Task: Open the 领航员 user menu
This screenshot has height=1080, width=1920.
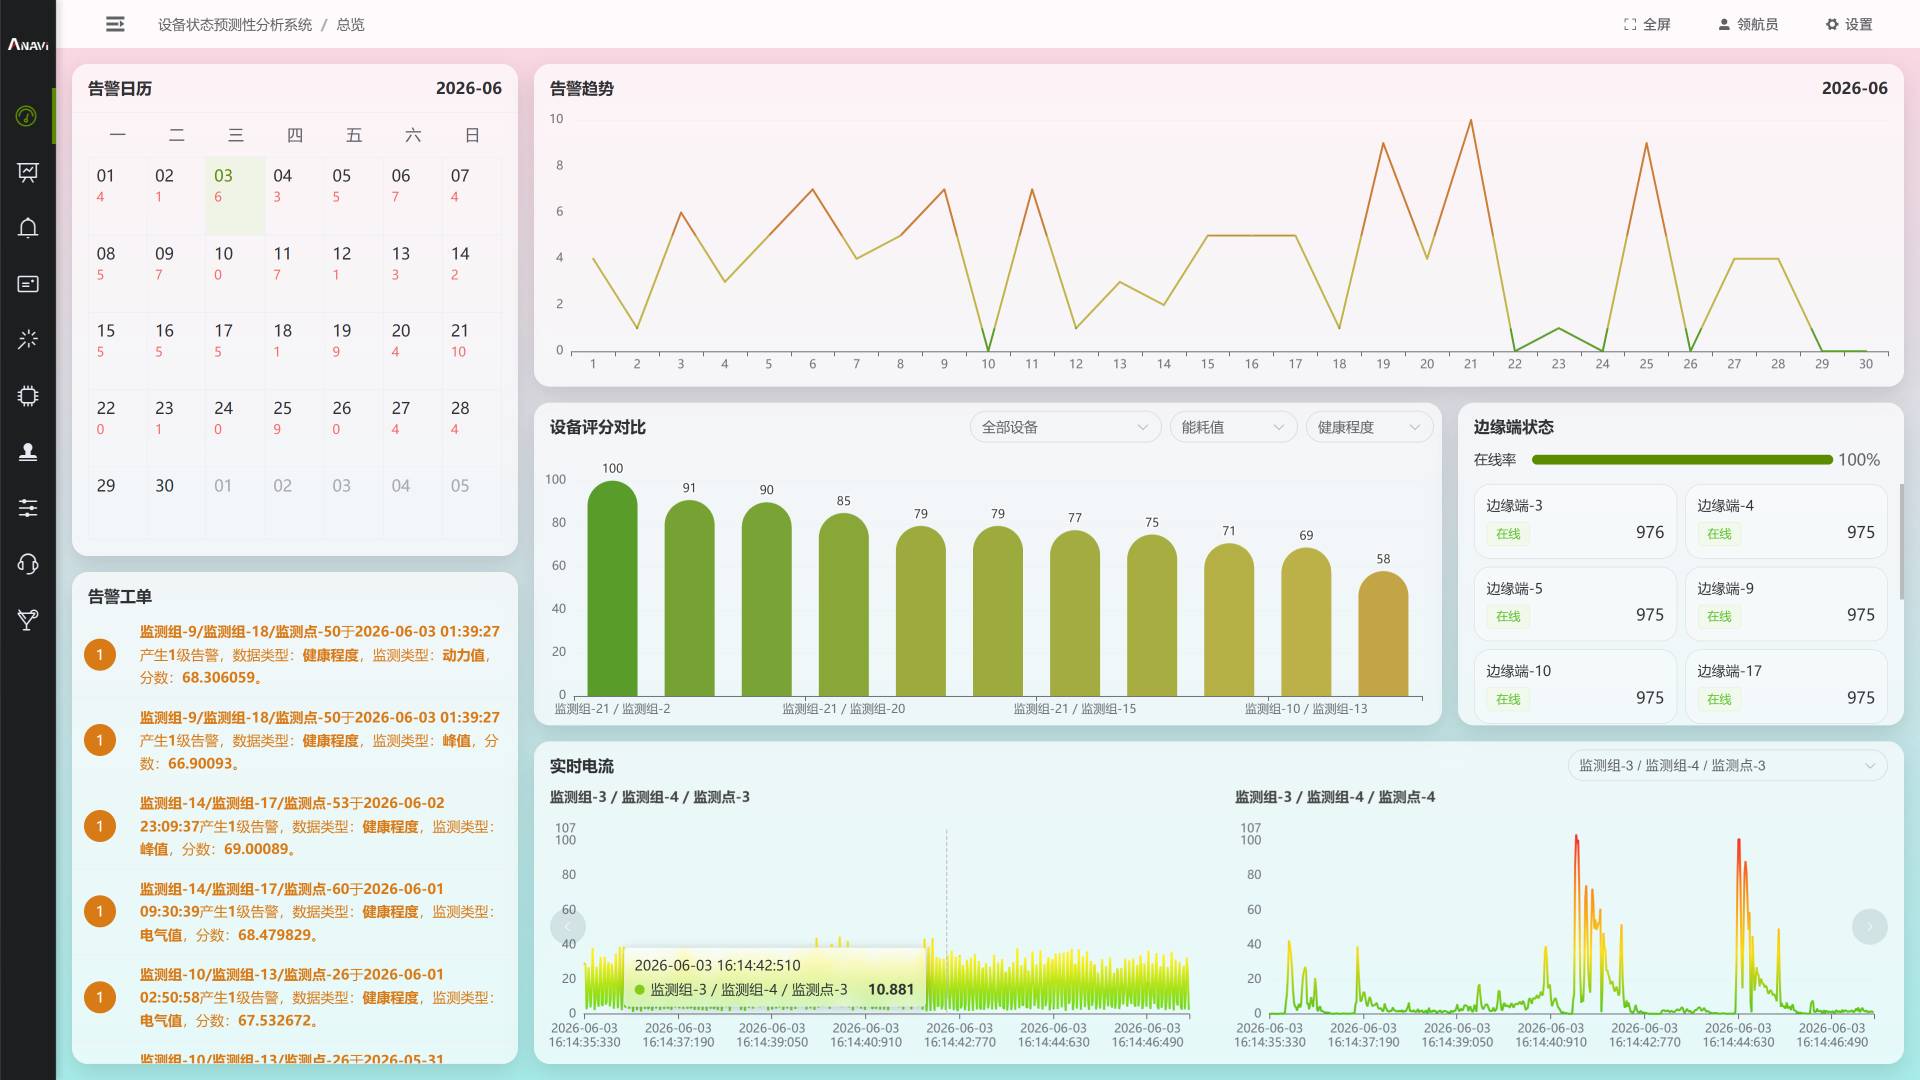Action: (x=1748, y=24)
